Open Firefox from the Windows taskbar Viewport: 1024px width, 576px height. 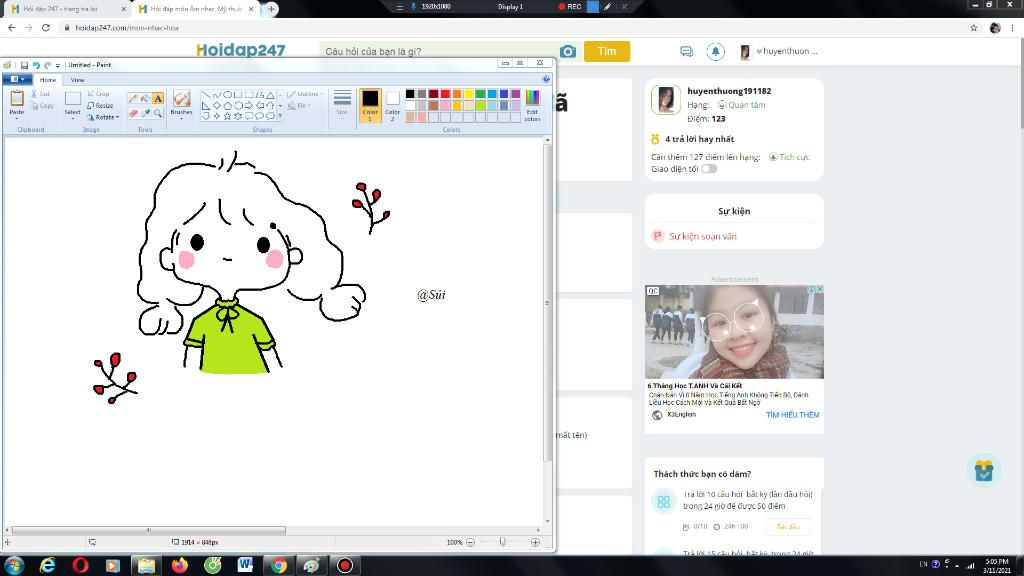pos(180,565)
